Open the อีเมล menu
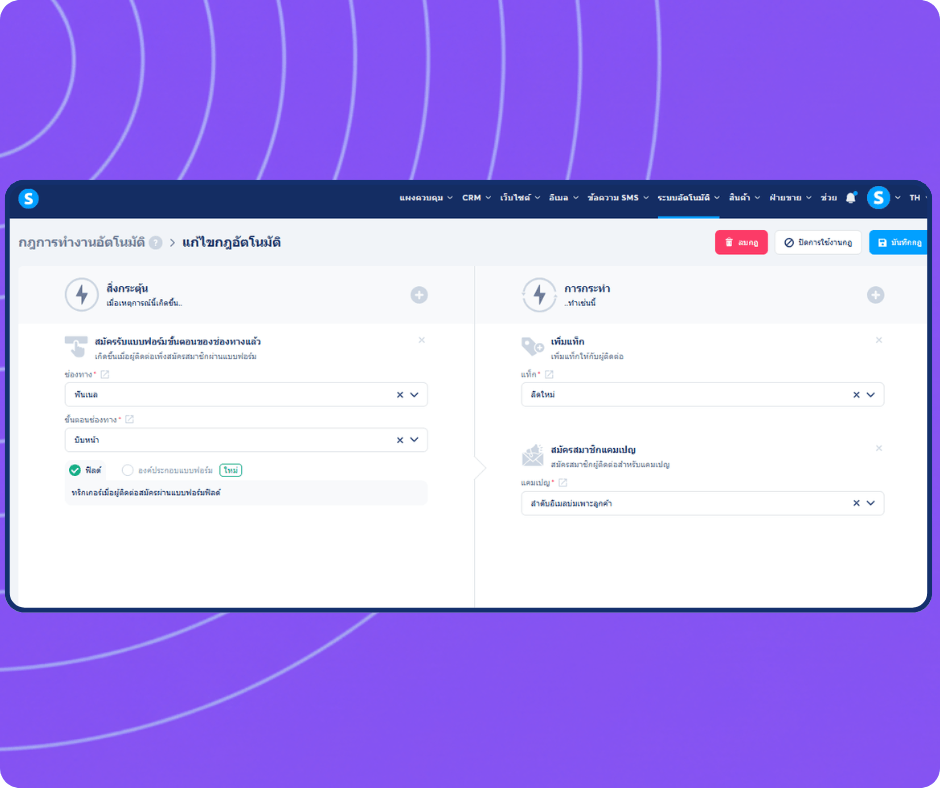The image size is (940, 788). pyautogui.click(x=564, y=198)
